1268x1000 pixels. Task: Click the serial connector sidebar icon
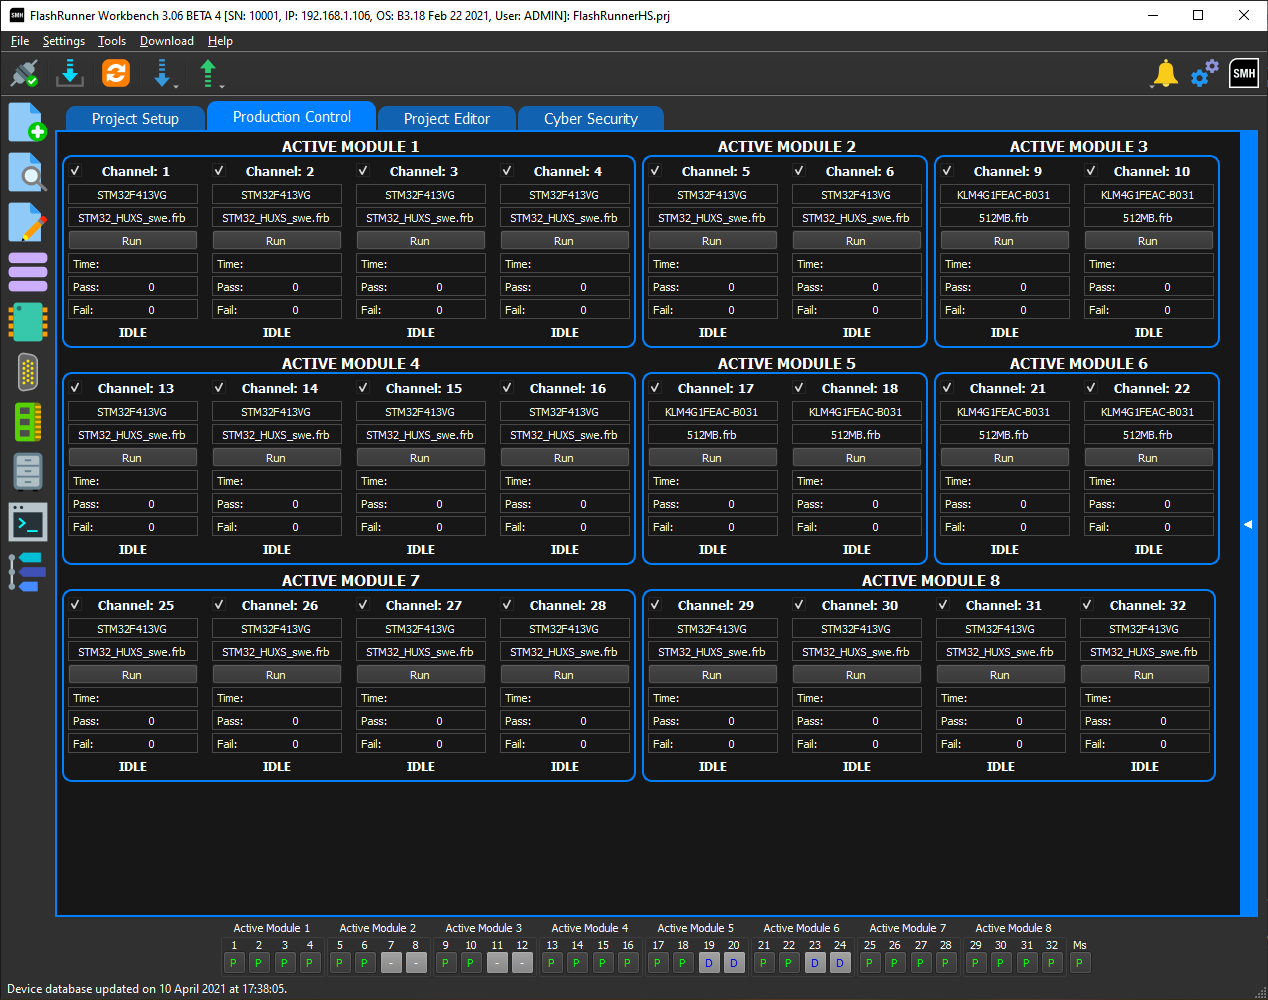pyautogui.click(x=27, y=372)
